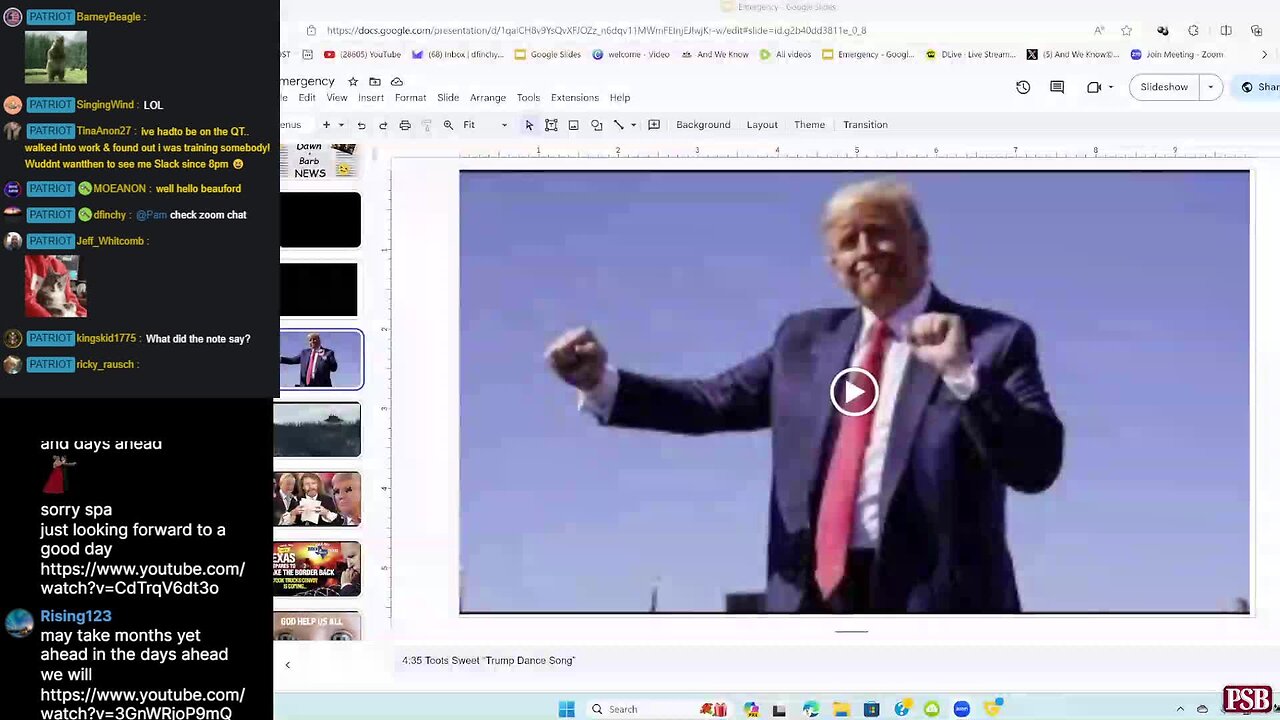Open the browser extensions puzzle icon
Image resolution: width=1280 pixels, height=720 pixels.
(x=1193, y=31)
